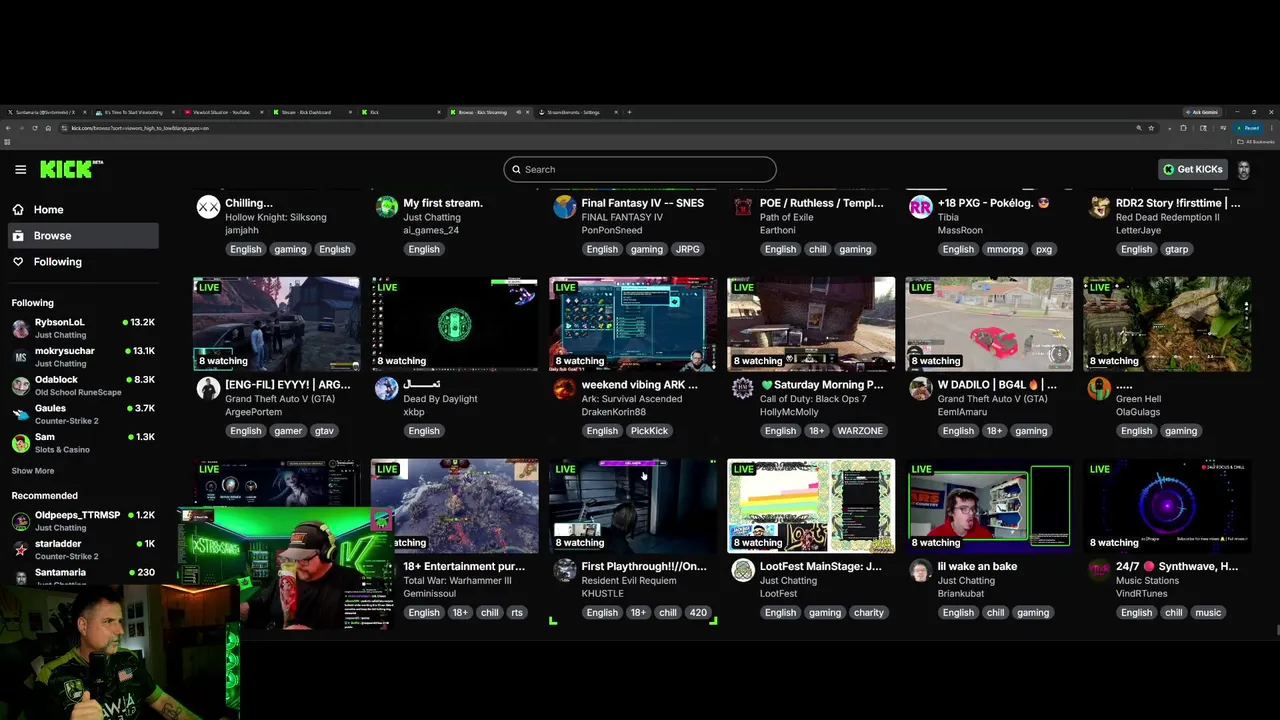Open browser extensions puzzle icon
This screenshot has width=1280, height=720.
[1183, 128]
